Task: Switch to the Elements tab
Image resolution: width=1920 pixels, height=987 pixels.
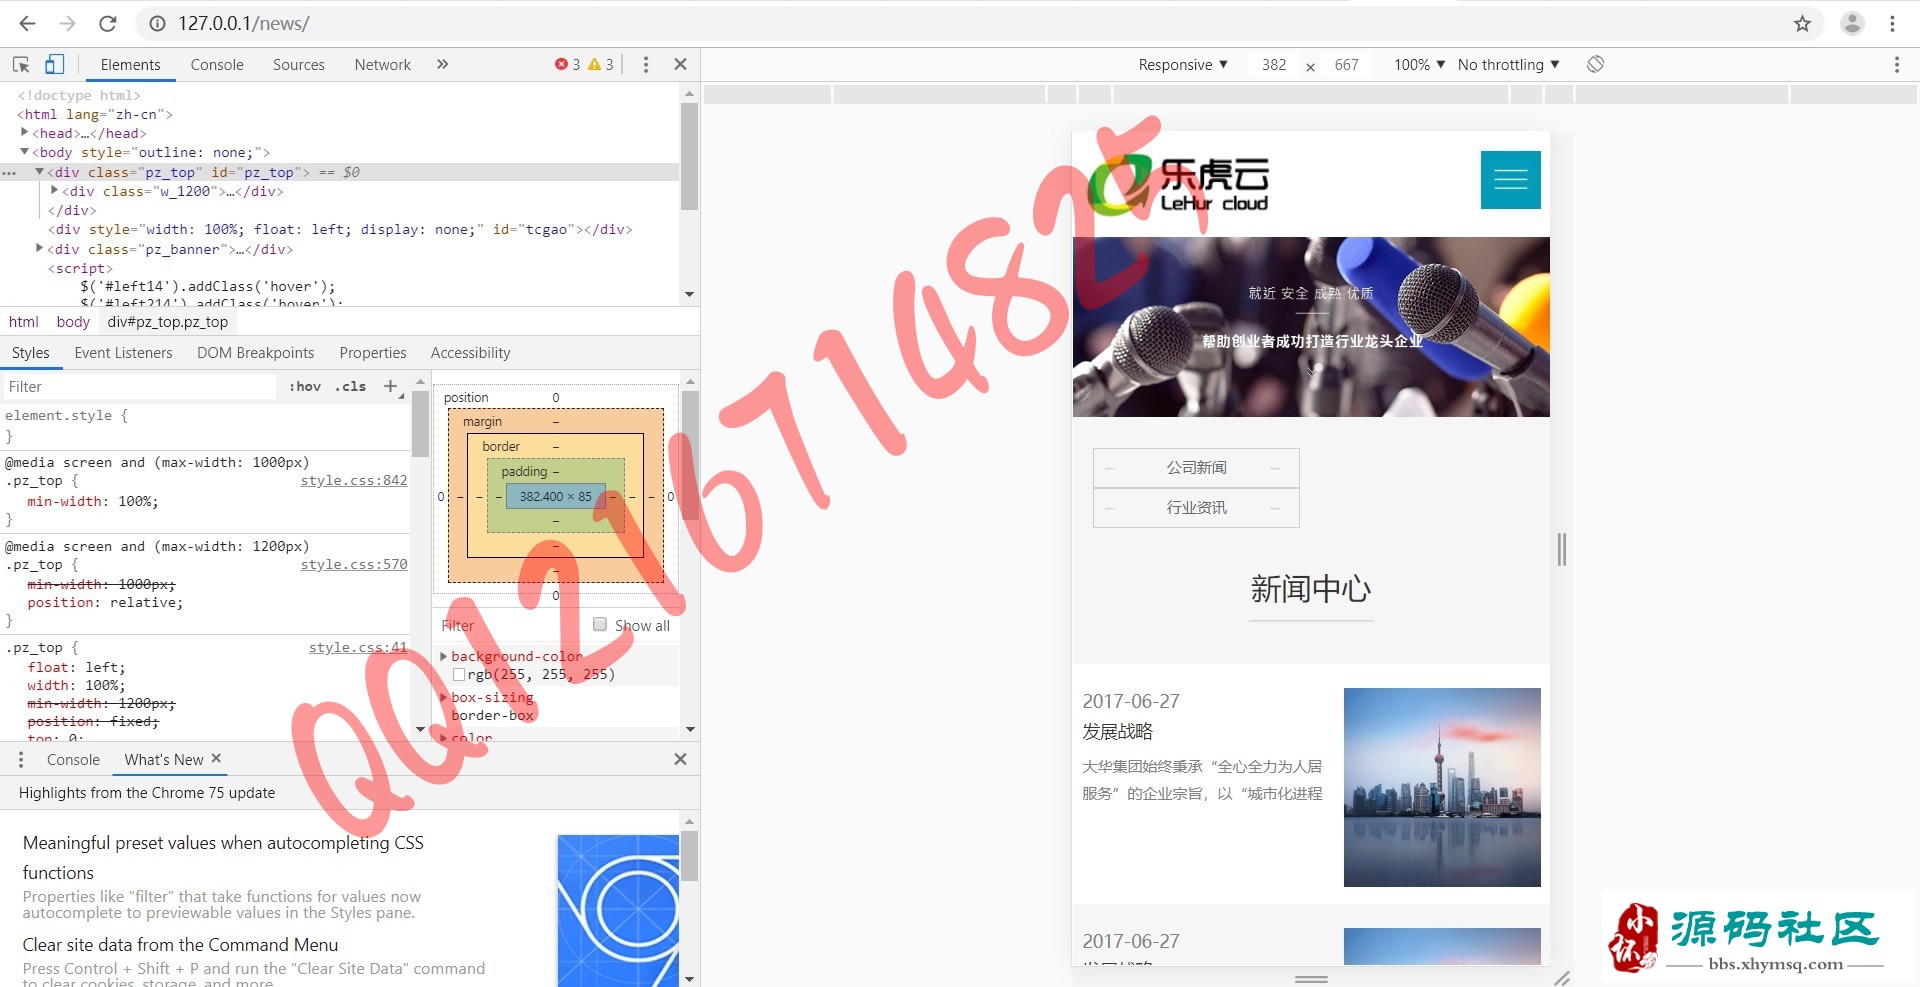Action: [130, 65]
